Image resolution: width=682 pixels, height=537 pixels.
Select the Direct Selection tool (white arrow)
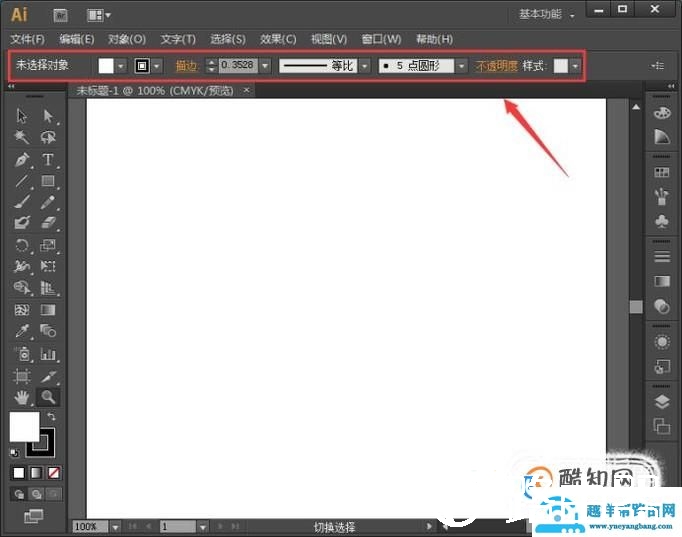(48, 116)
